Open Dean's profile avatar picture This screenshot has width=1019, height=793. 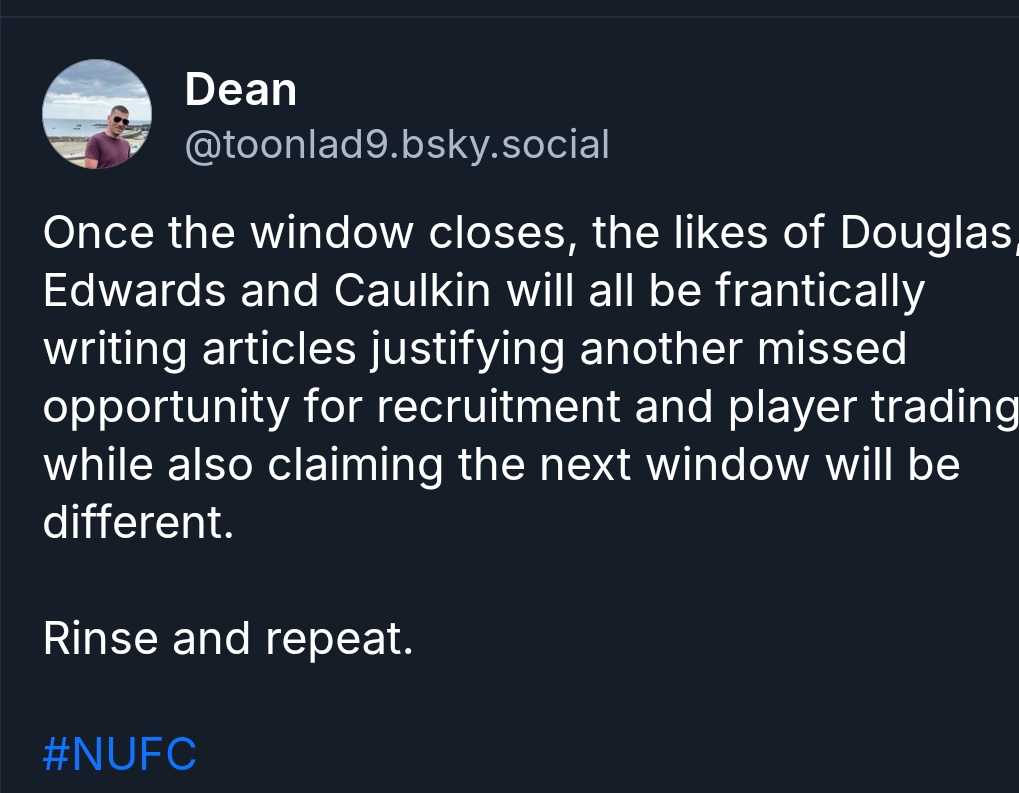(x=96, y=114)
